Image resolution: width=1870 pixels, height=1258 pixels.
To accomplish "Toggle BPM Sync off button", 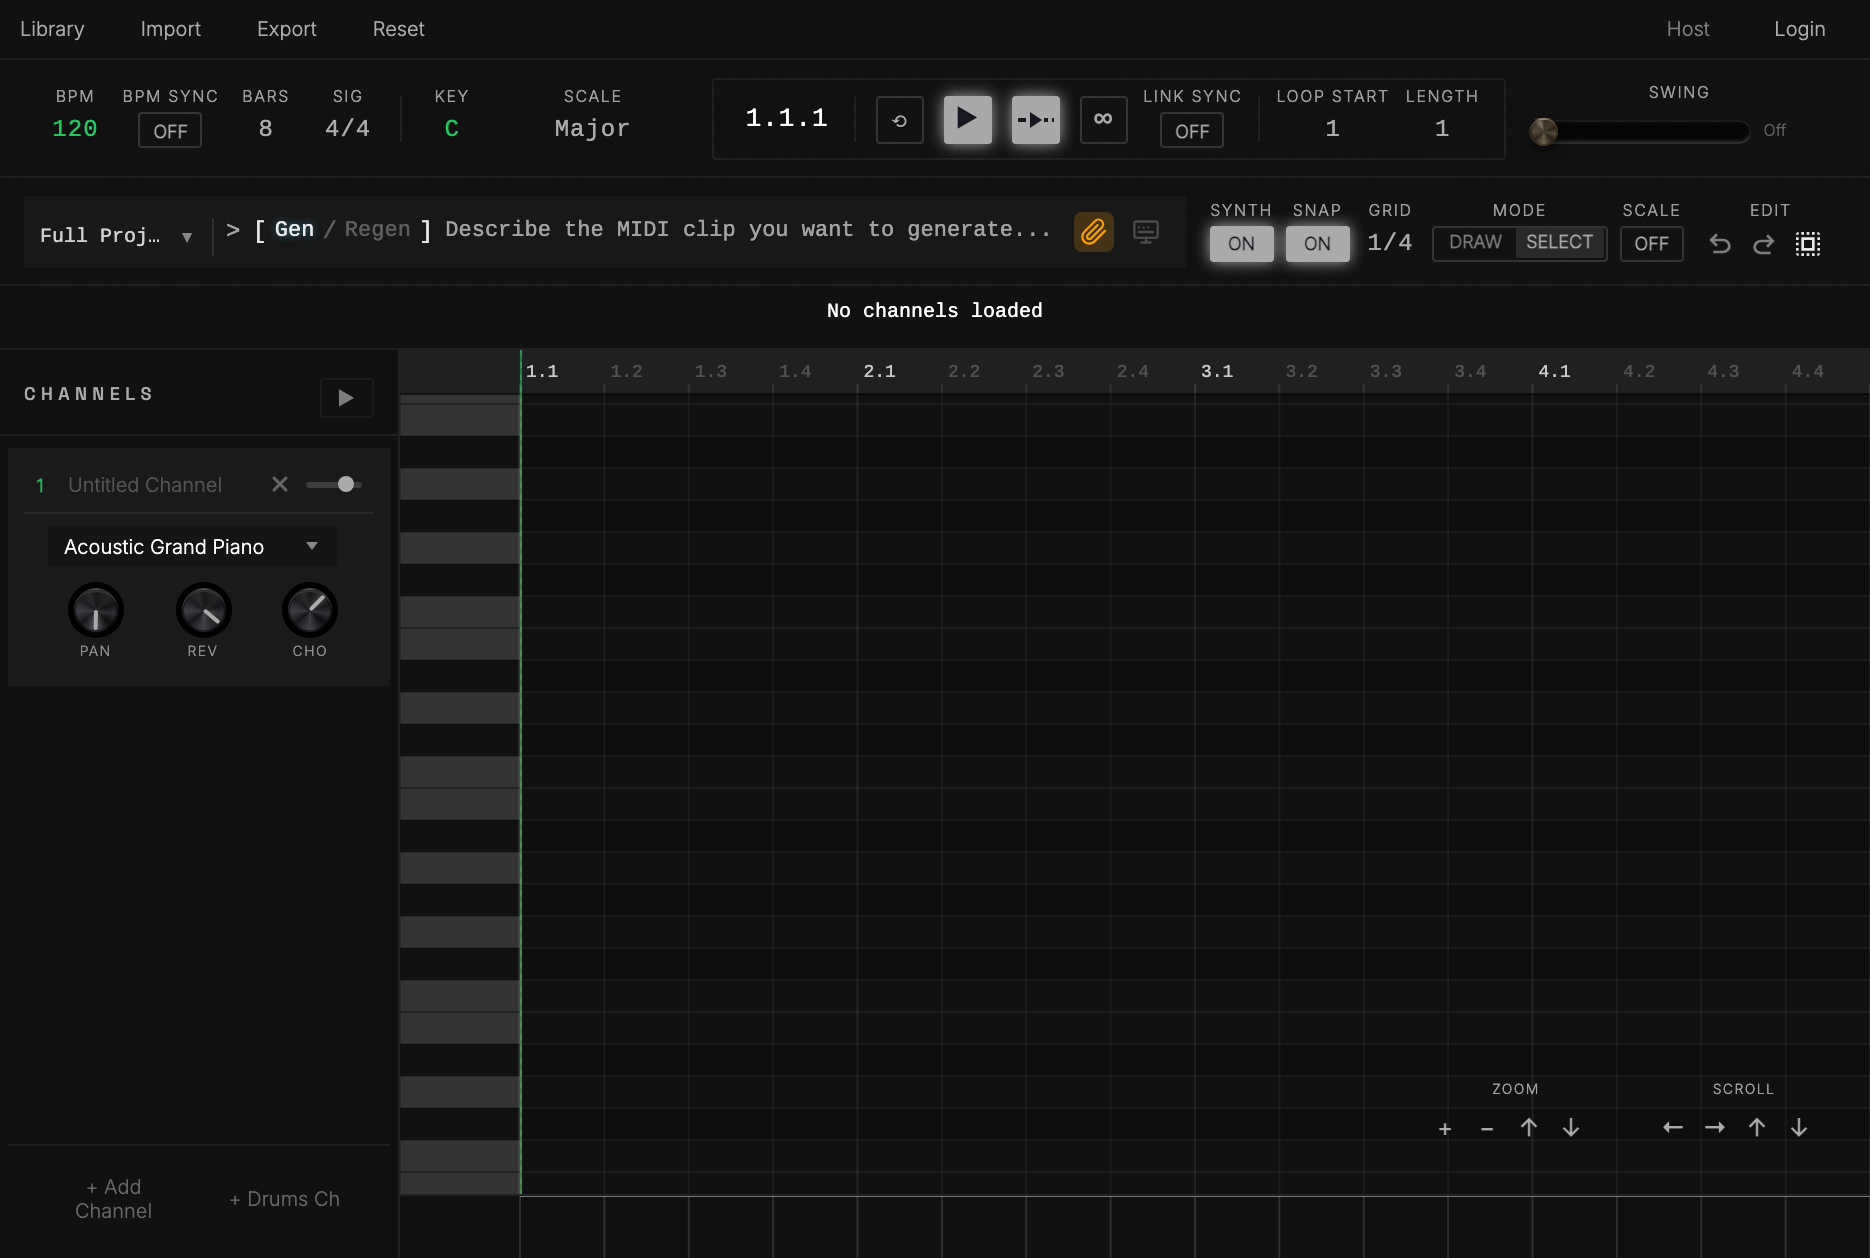I will point(170,131).
